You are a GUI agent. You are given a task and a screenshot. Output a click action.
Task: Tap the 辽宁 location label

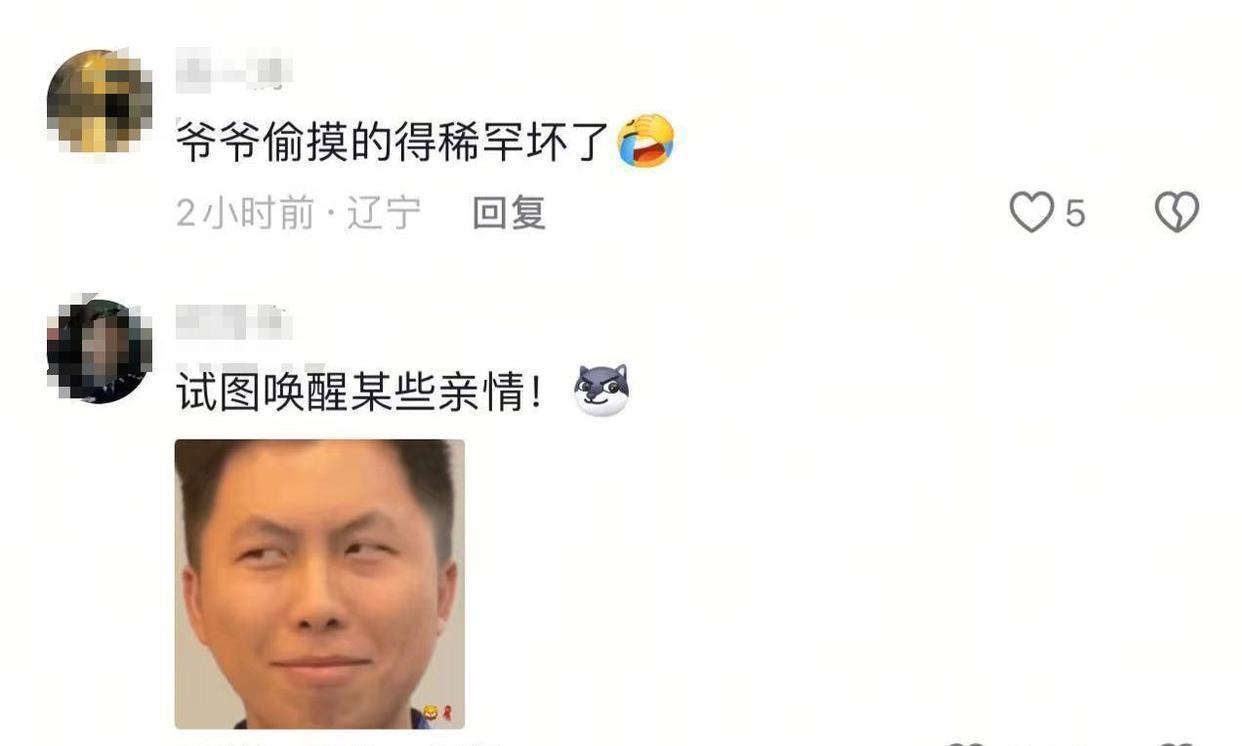click(384, 213)
